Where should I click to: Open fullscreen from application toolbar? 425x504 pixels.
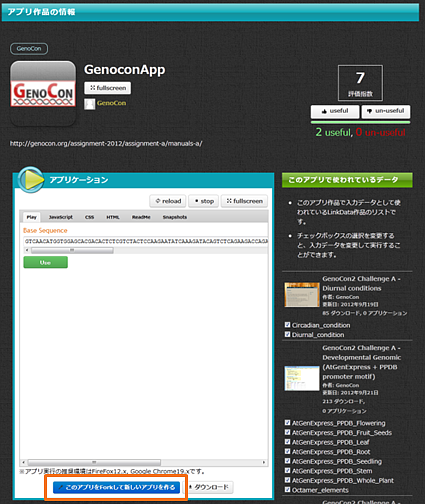[x=244, y=201]
